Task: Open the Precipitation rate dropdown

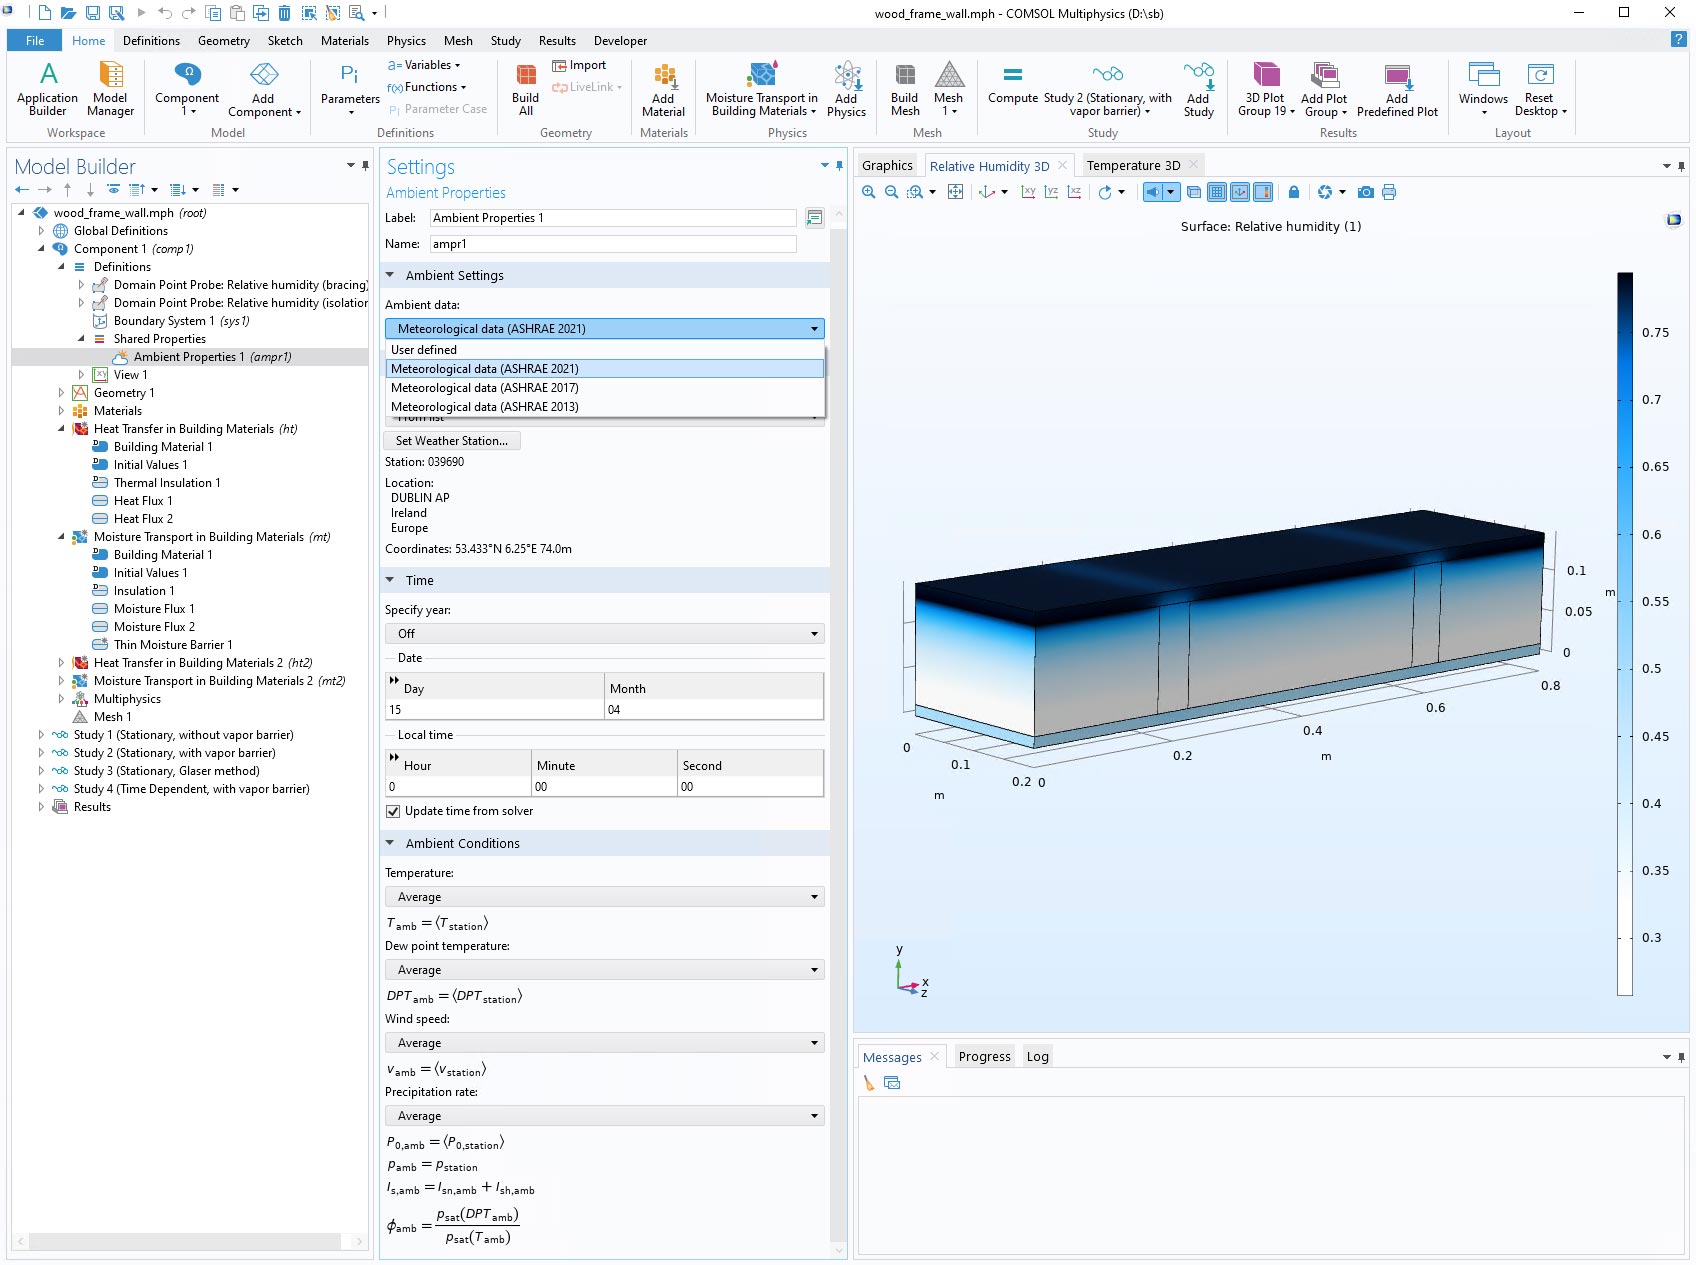Action: (x=604, y=1116)
